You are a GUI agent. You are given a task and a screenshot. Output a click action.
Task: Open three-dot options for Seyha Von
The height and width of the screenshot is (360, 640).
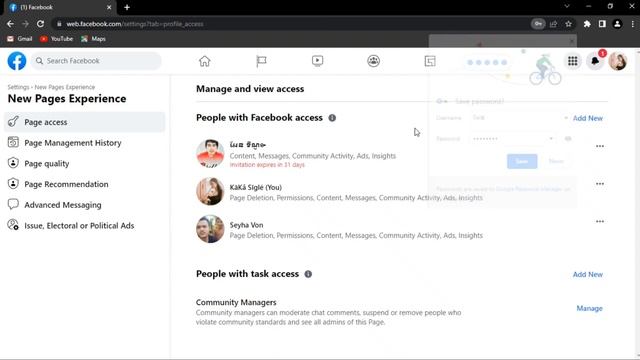[x=600, y=221]
